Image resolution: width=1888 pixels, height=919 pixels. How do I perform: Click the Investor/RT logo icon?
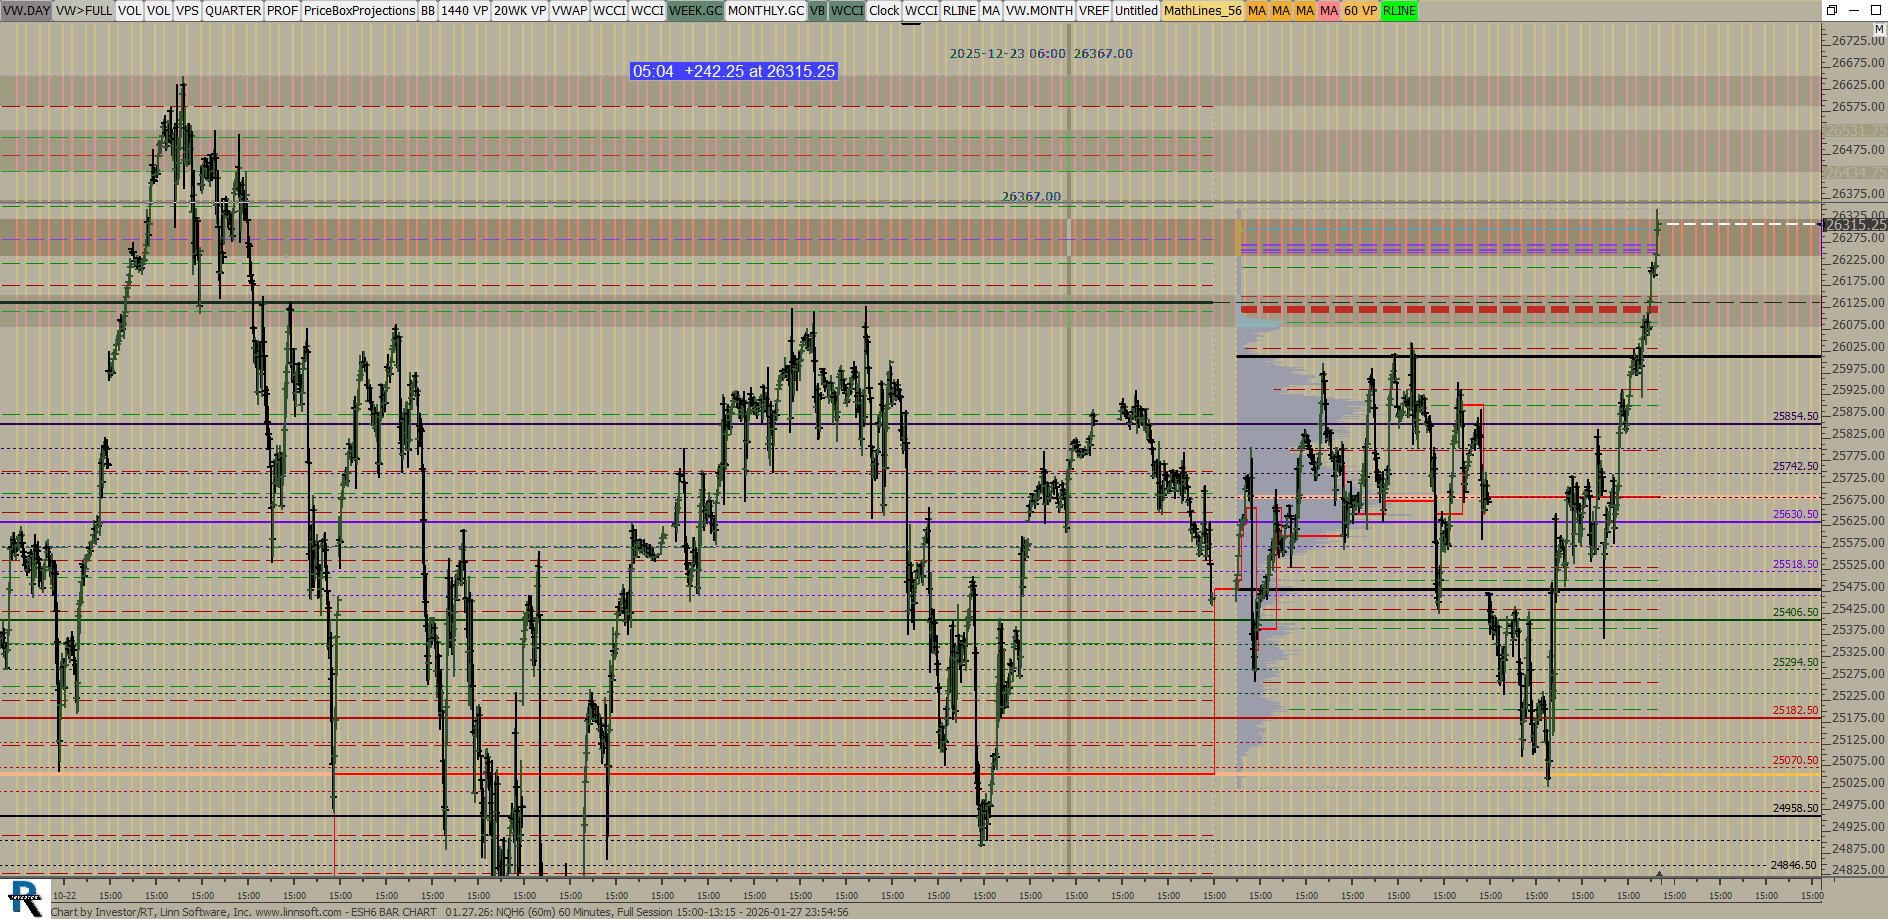tap(25, 897)
